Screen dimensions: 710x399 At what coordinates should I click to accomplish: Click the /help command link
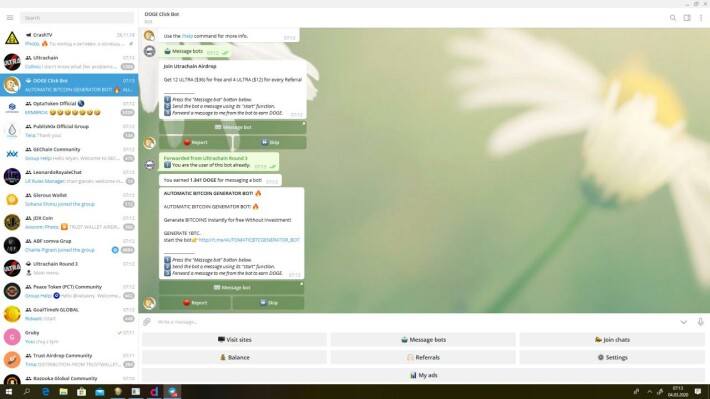pos(187,36)
